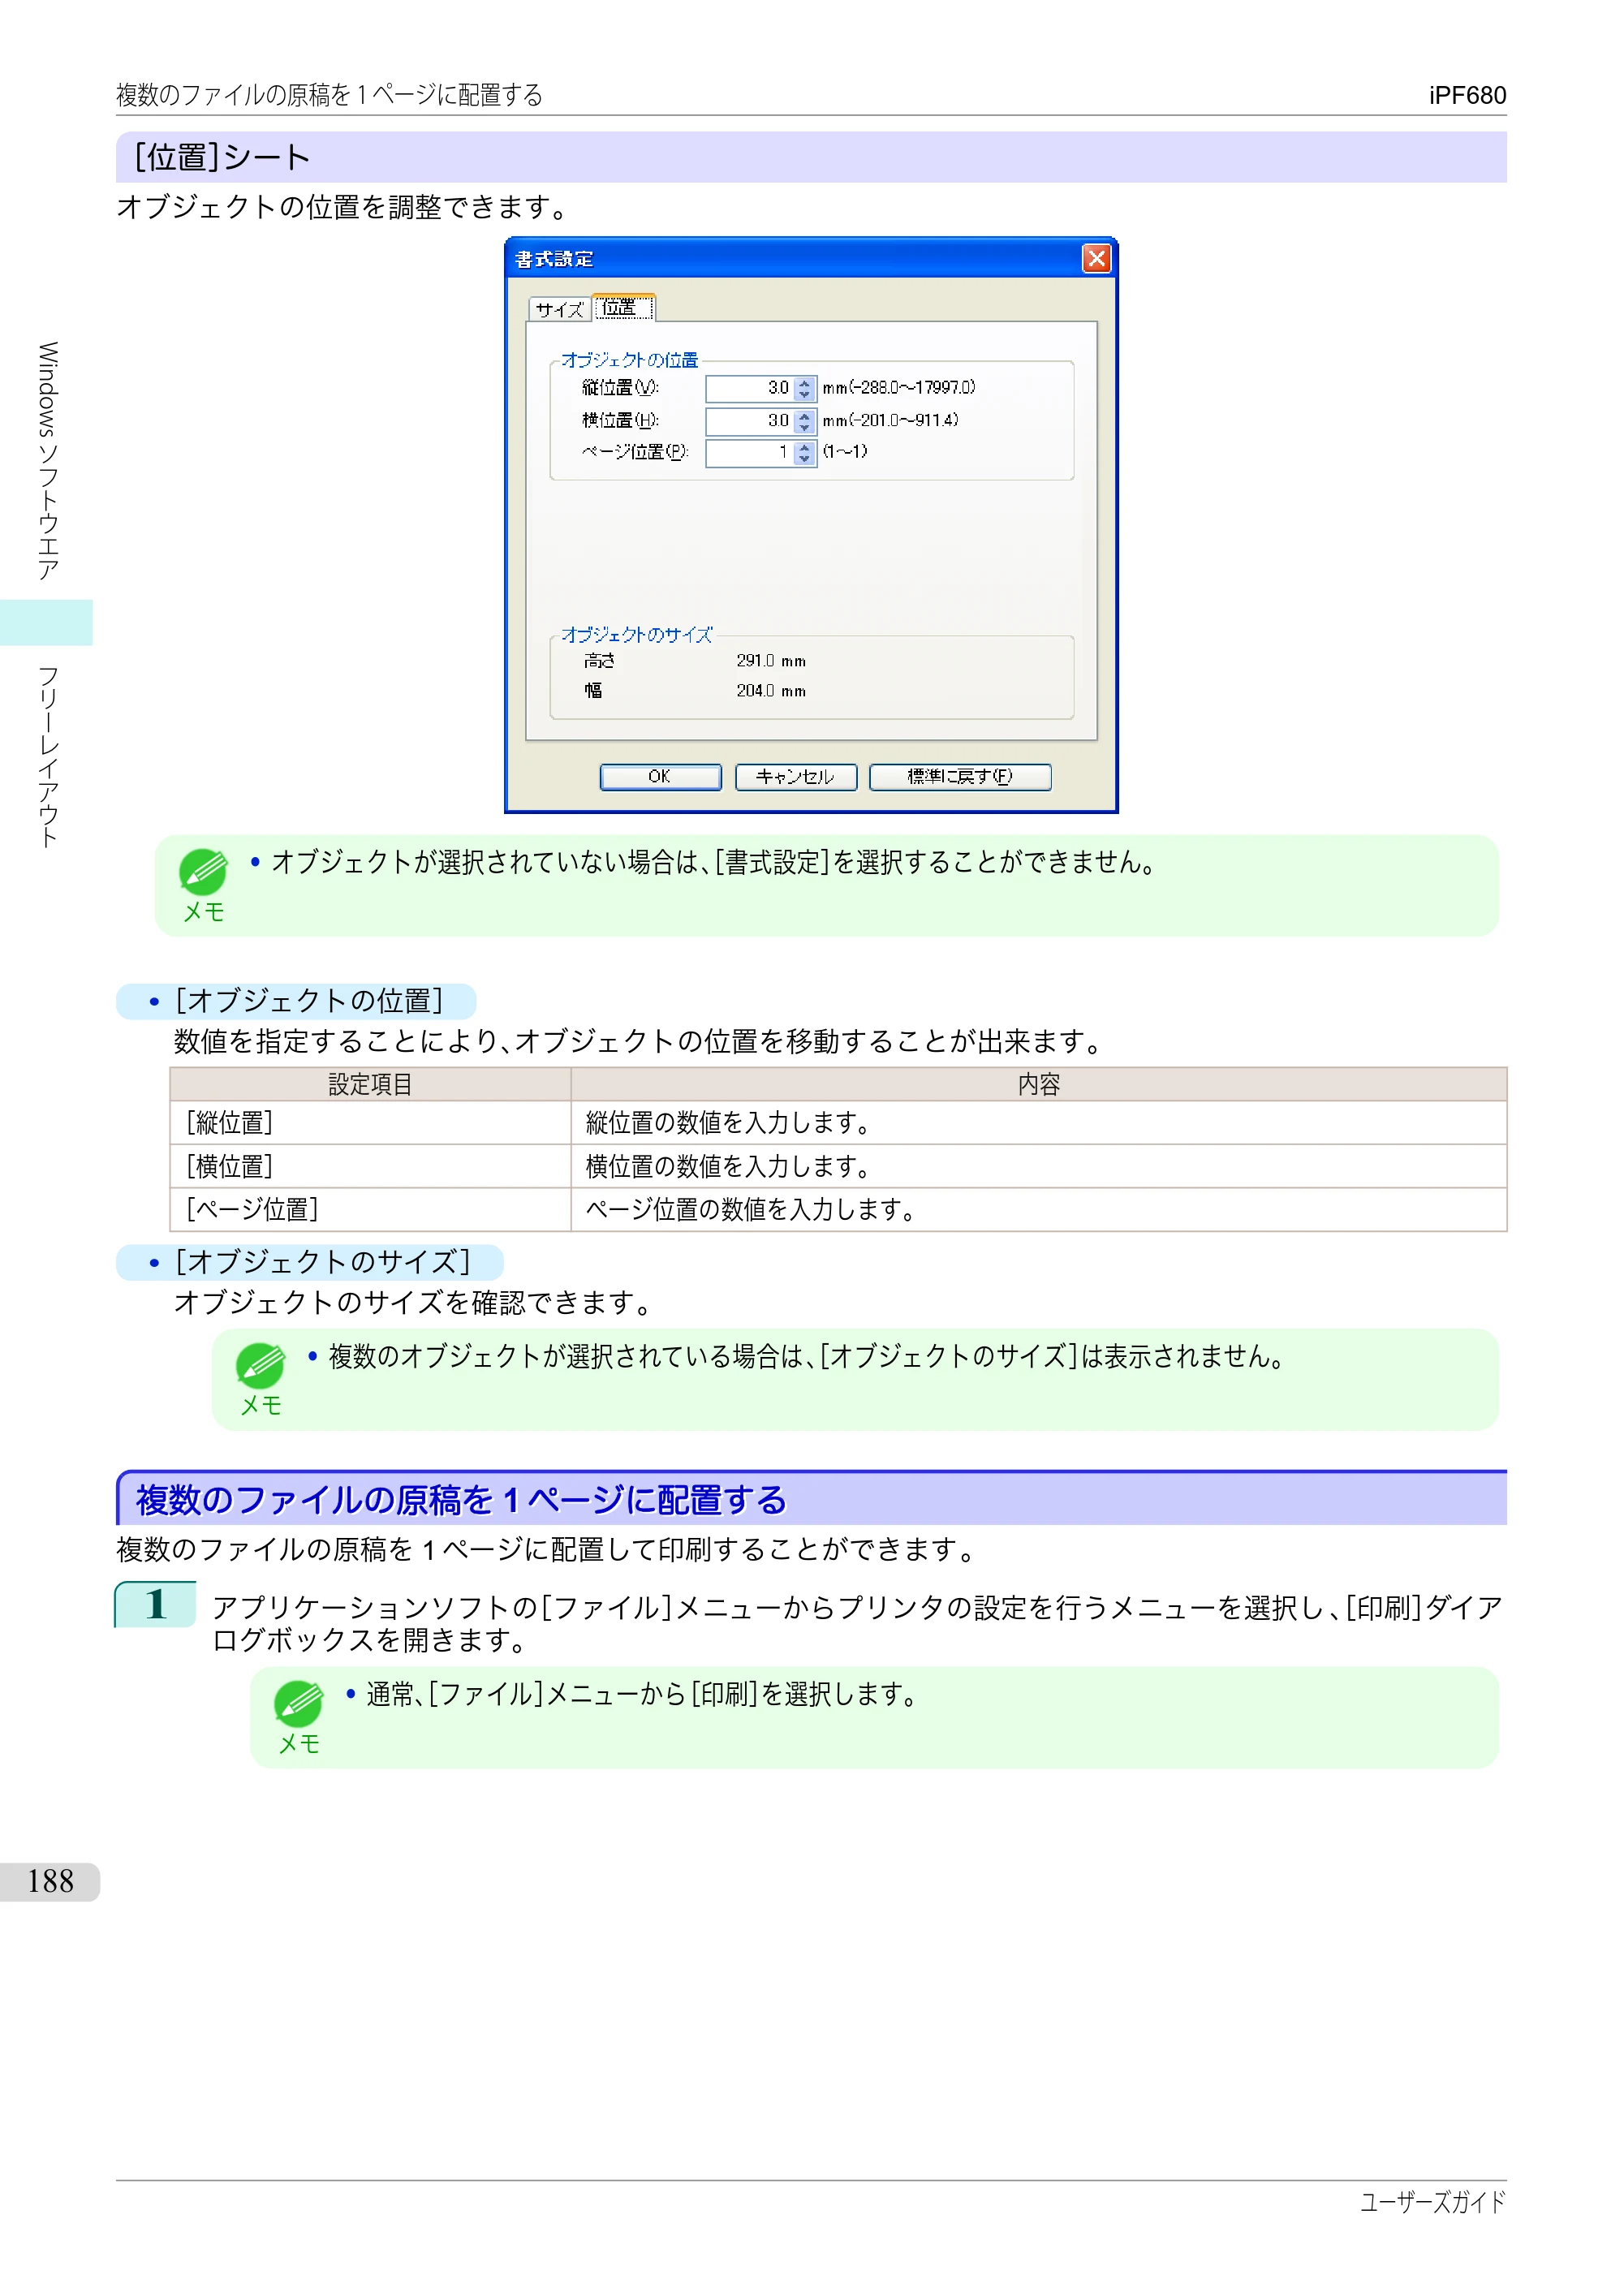Image resolution: width=1624 pixels, height=2296 pixels.
Task: Click the 幅 value 204.0 mm
Action: click(771, 691)
